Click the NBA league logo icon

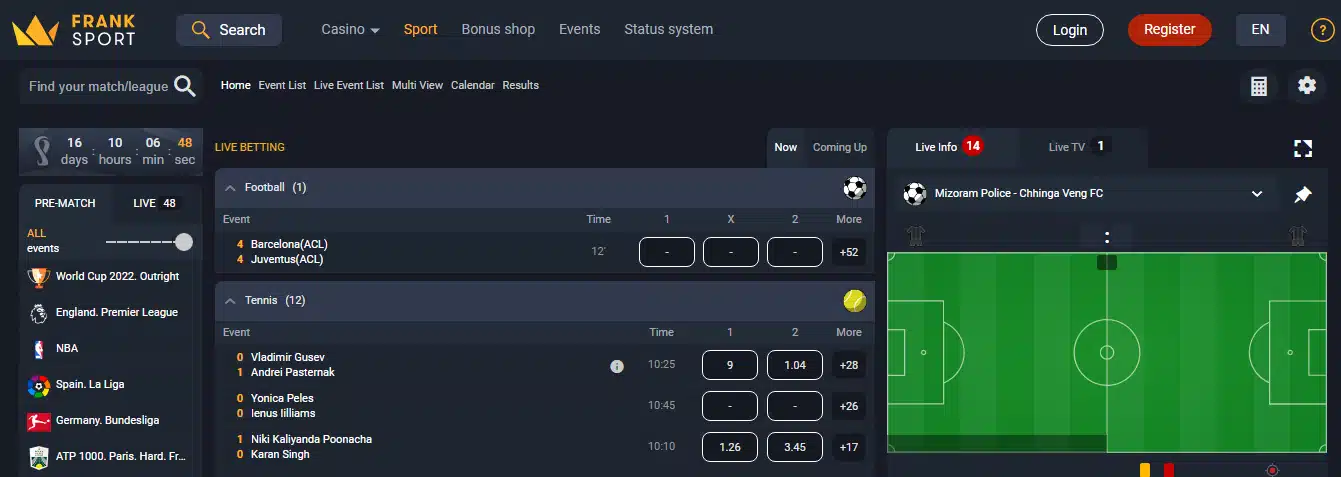pyautogui.click(x=39, y=349)
